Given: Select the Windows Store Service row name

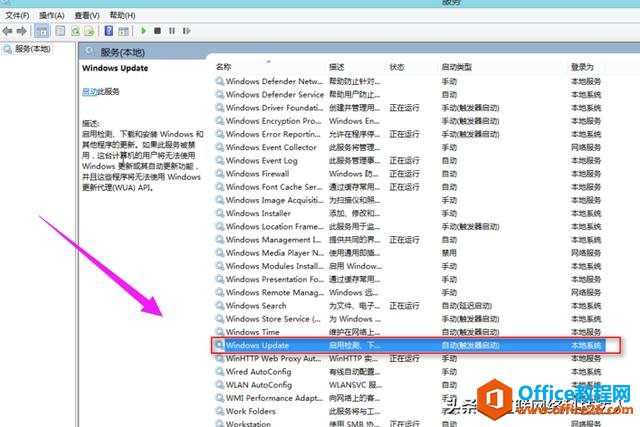Looking at the screenshot, I should [273, 319].
